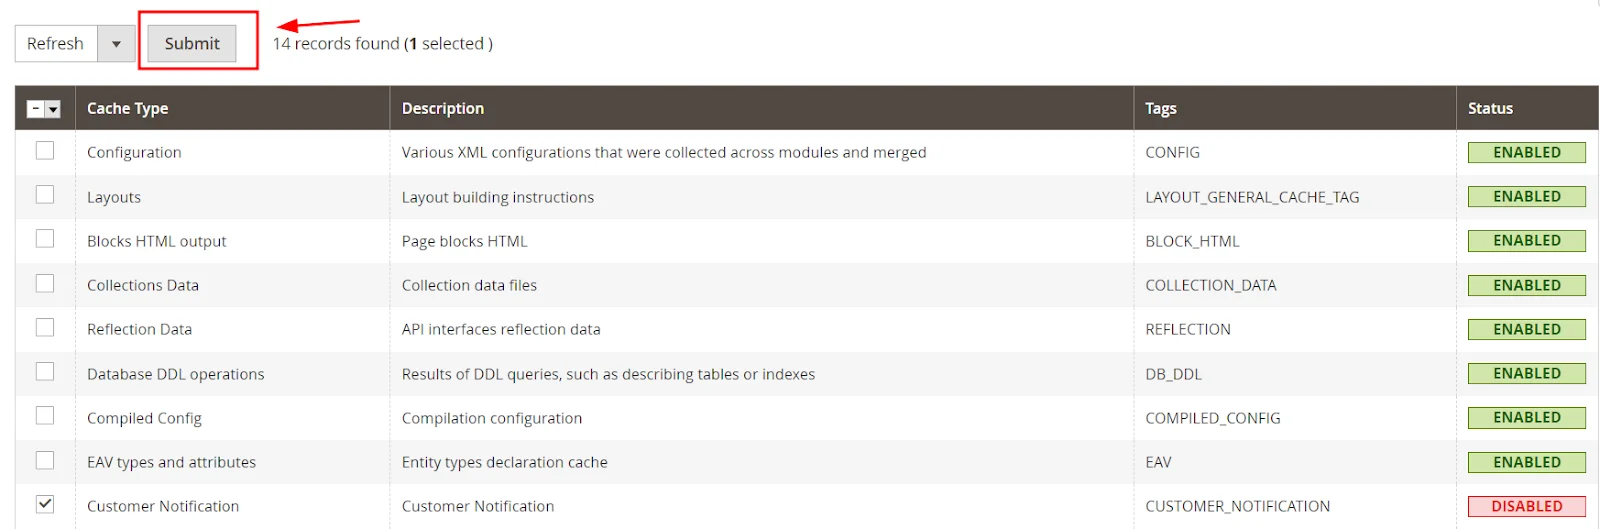The image size is (1600, 529).
Task: Toggle the Reflection Data checkbox
Action: click(45, 328)
